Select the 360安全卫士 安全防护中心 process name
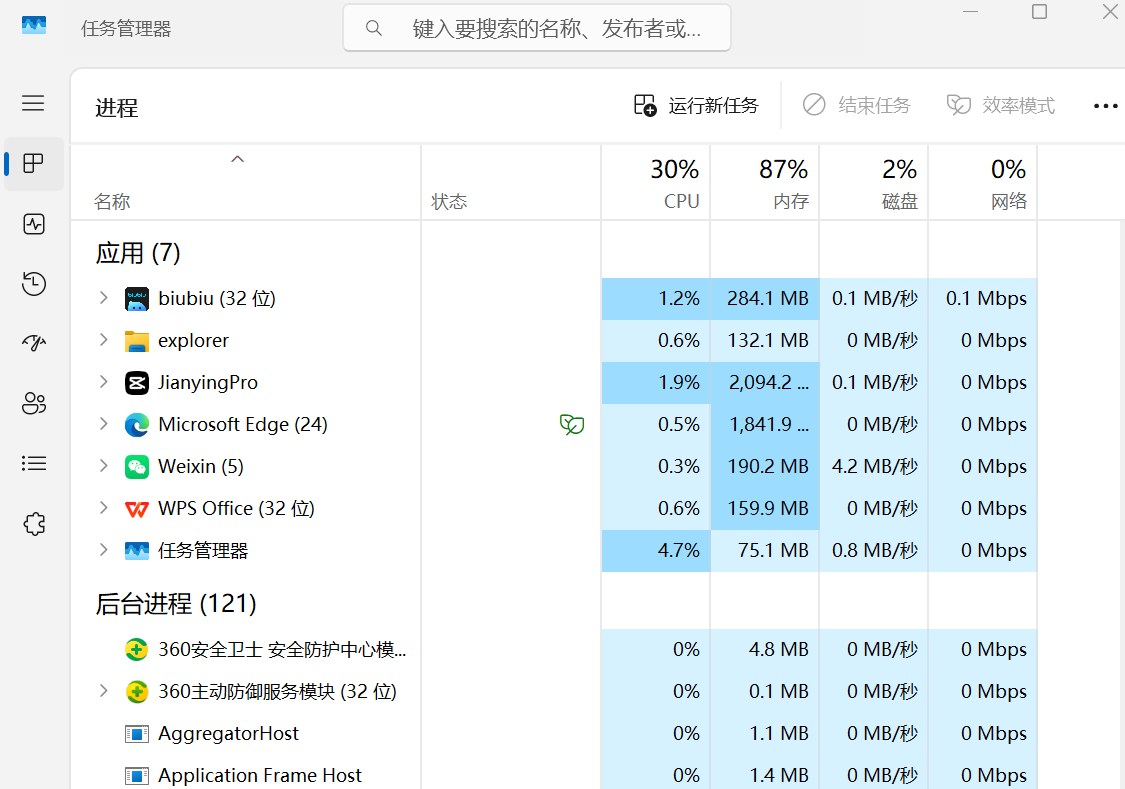Image resolution: width=1125 pixels, height=789 pixels. tap(282, 650)
